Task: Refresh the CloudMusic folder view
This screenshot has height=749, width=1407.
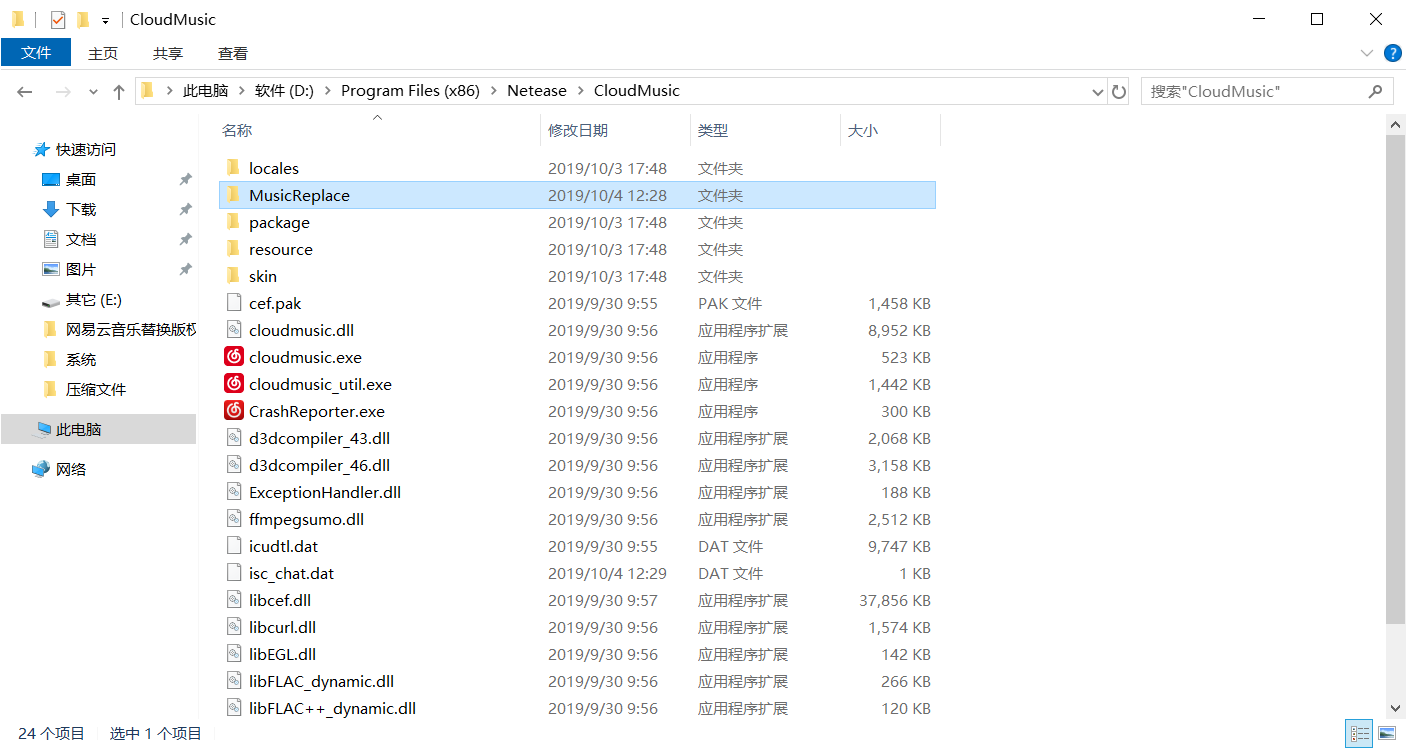Action: [1119, 91]
